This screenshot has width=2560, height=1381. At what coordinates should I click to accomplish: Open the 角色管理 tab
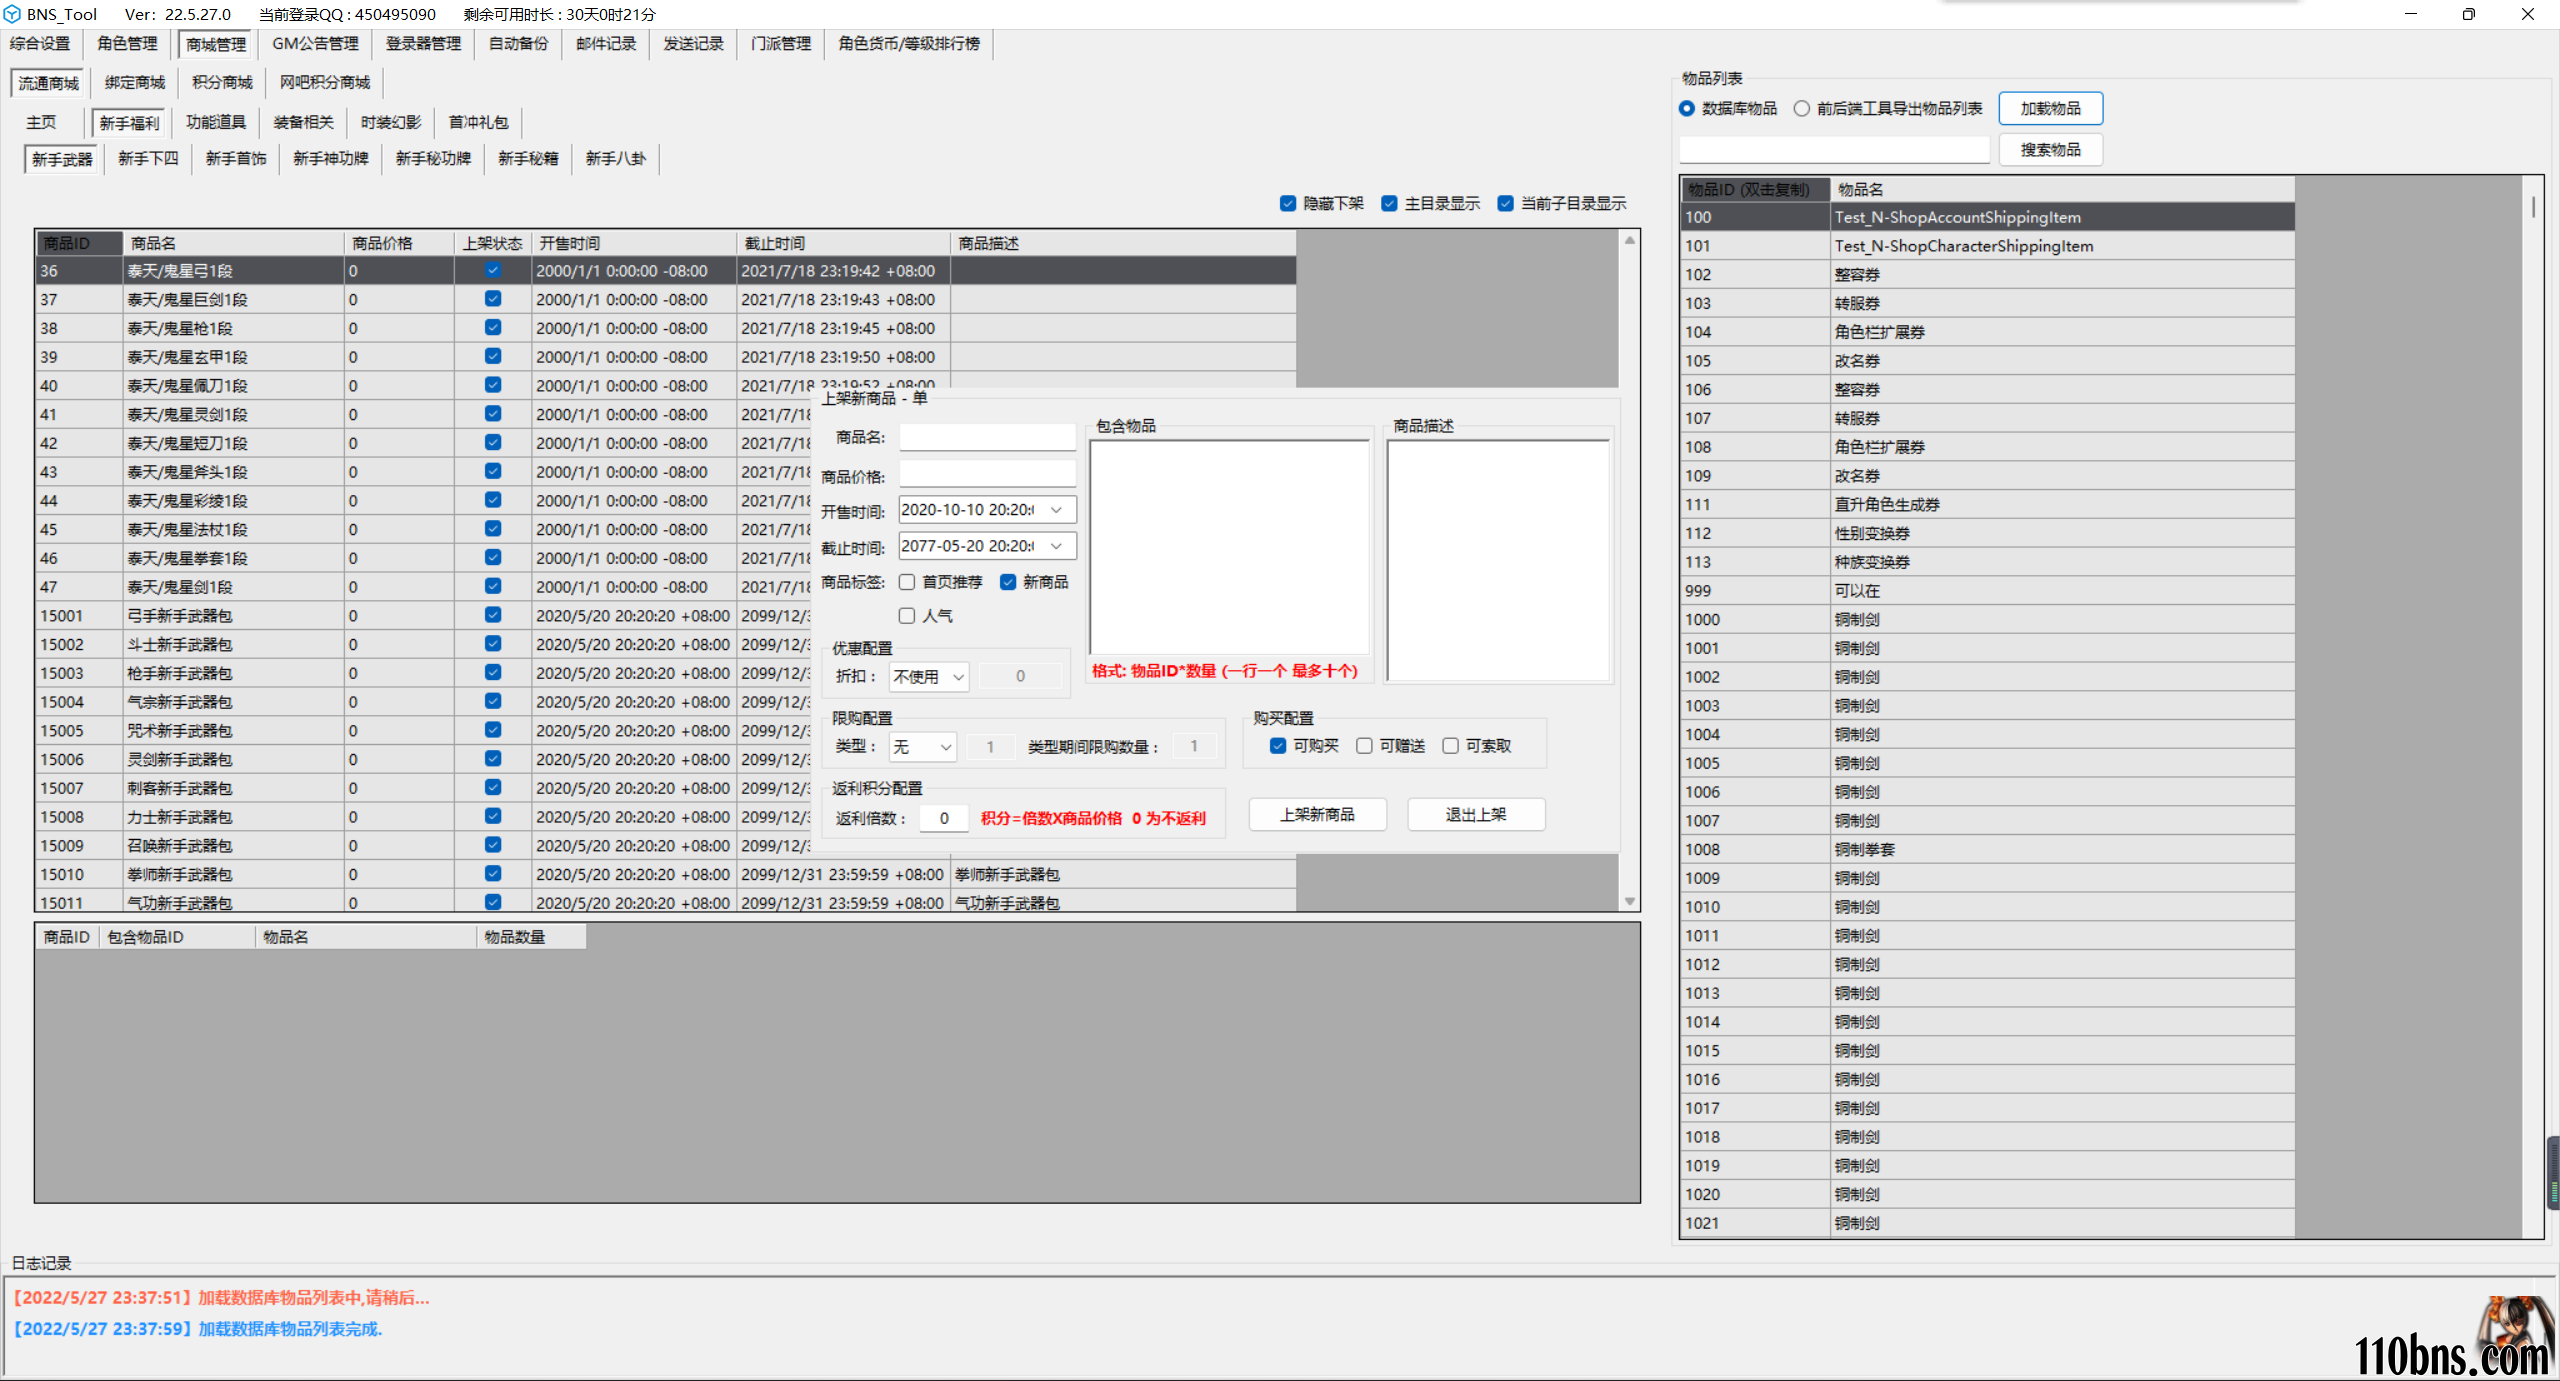click(x=127, y=43)
